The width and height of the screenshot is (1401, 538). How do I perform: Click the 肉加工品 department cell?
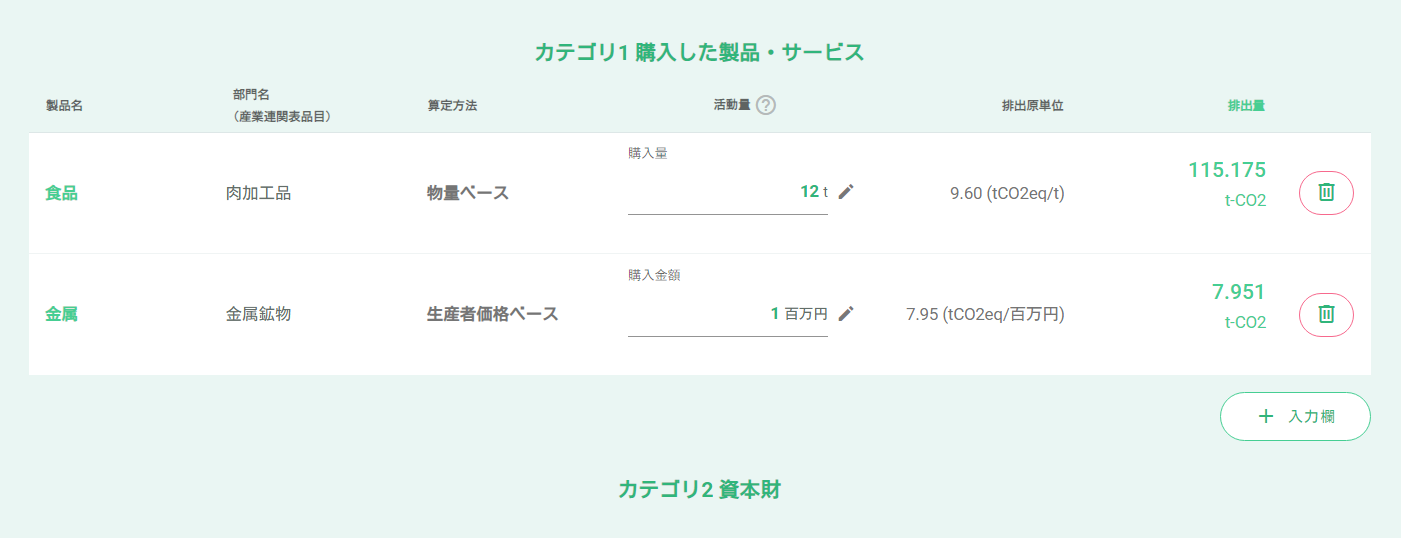coord(258,193)
